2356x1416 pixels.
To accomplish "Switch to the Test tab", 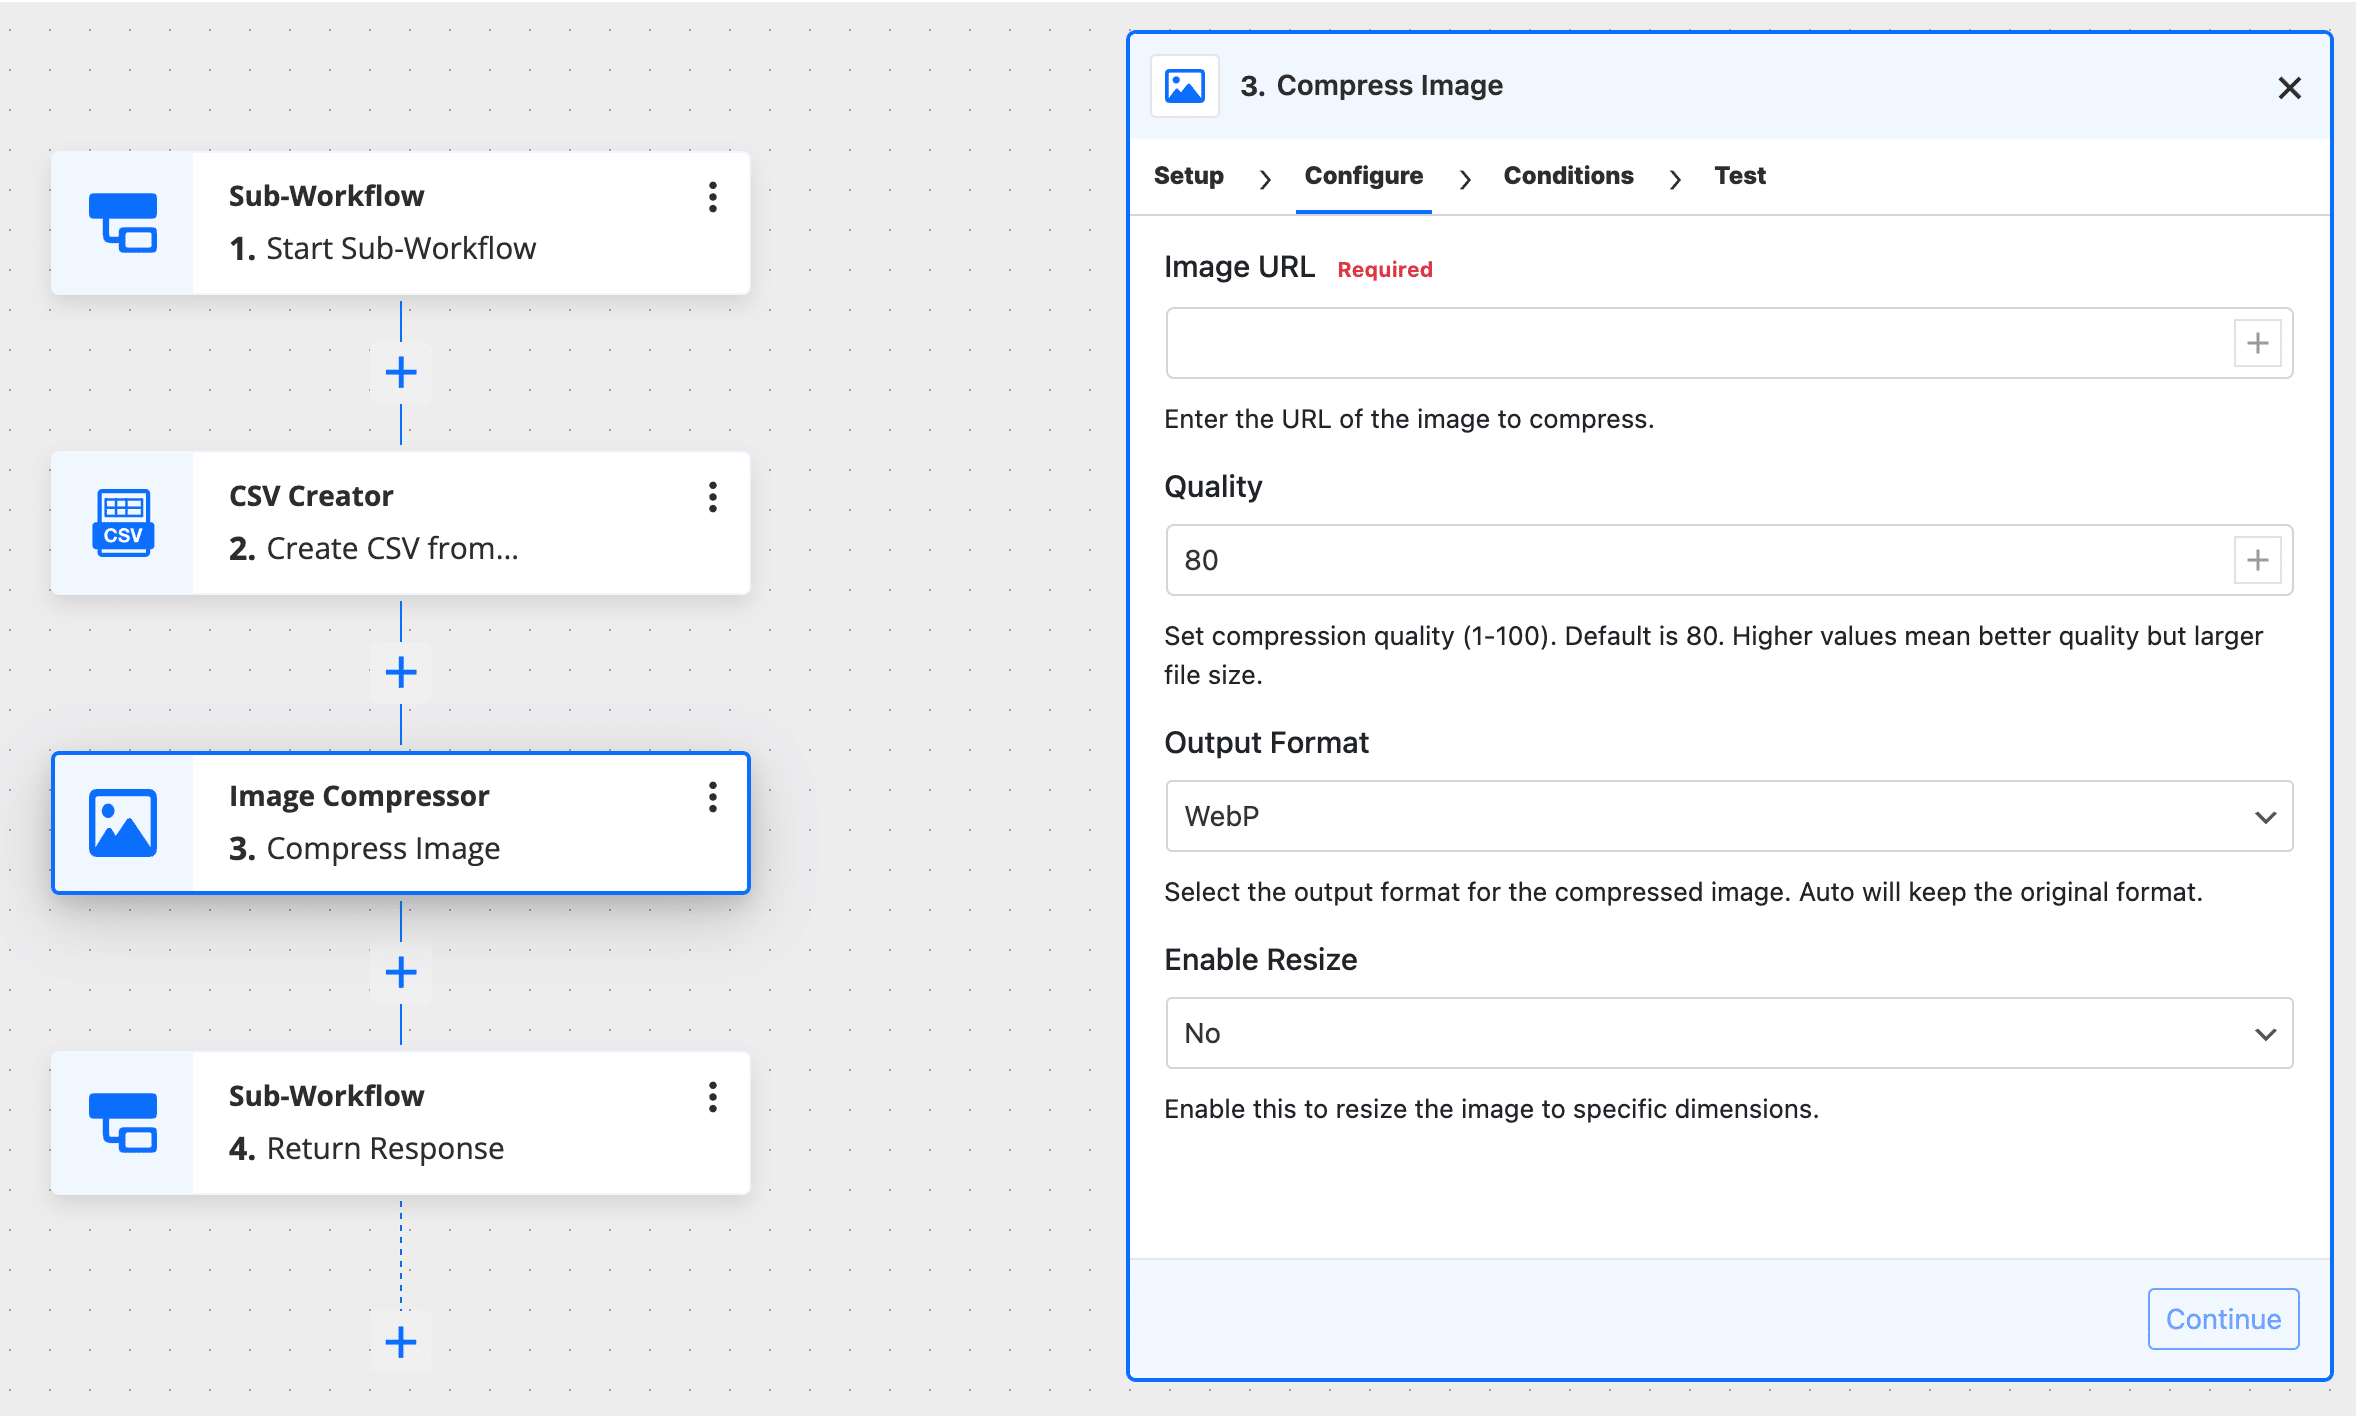I will click(x=1740, y=176).
